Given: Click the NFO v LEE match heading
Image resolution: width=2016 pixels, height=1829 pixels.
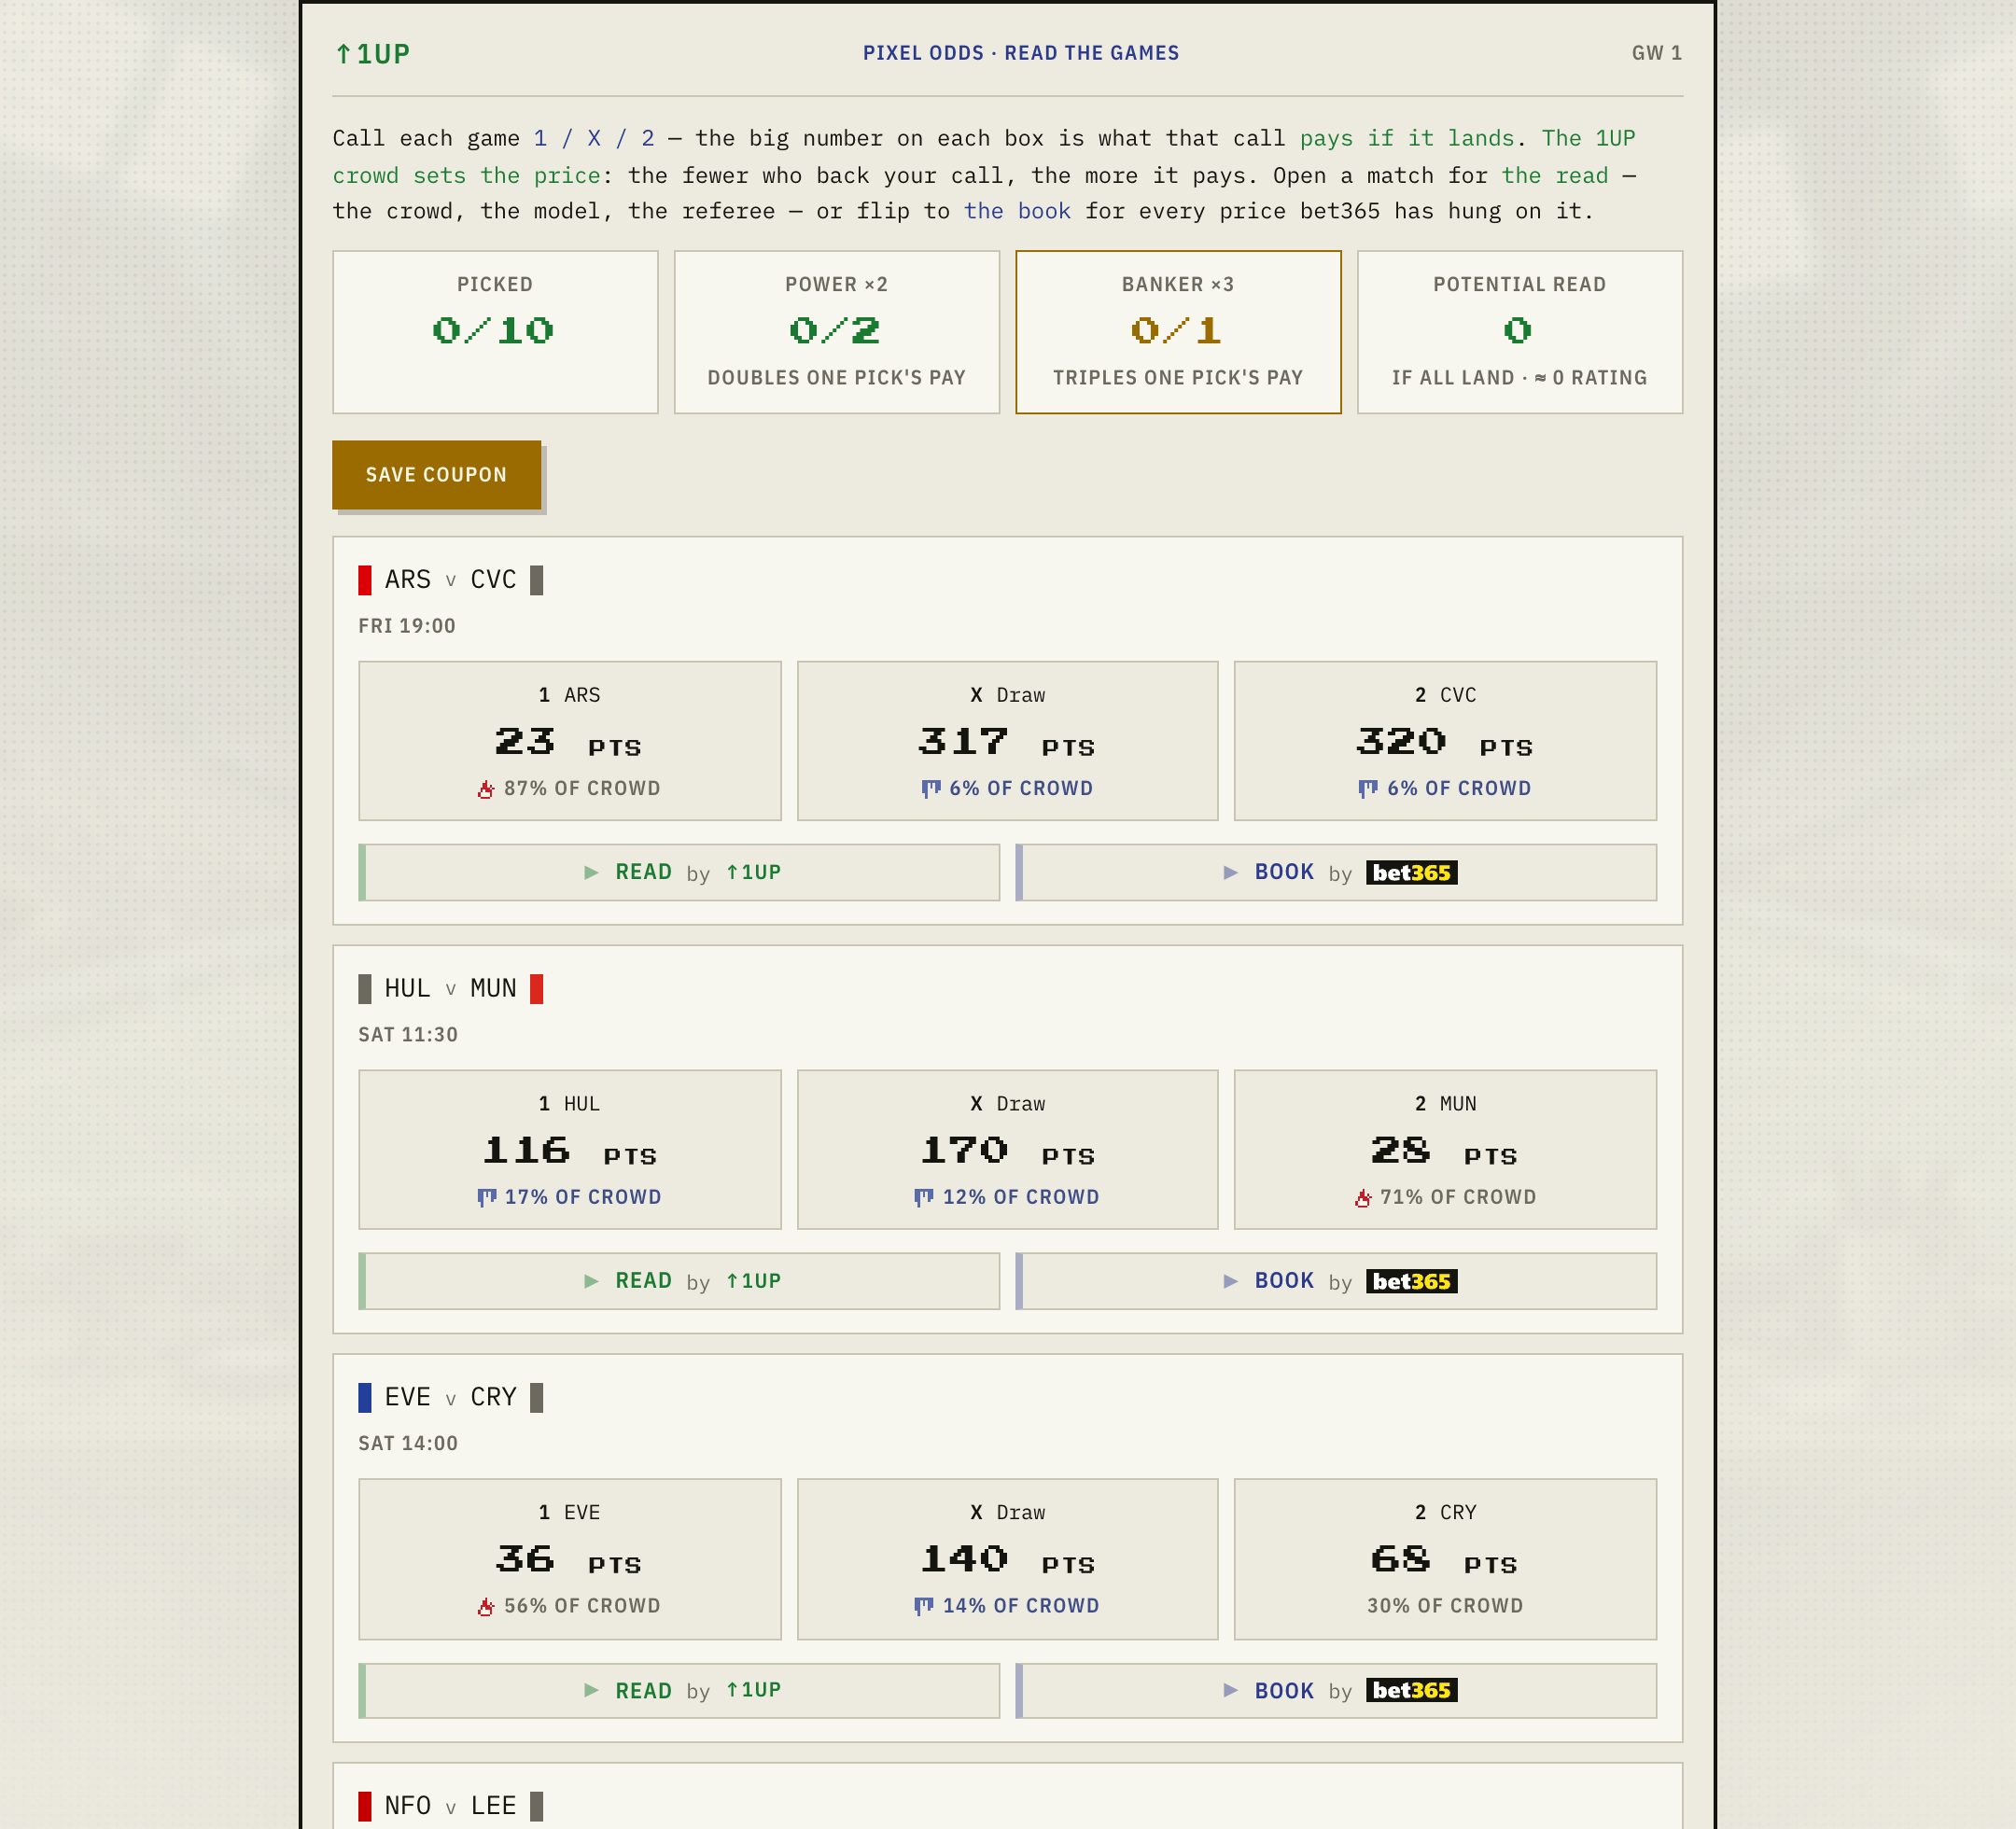Looking at the screenshot, I should click(451, 1806).
